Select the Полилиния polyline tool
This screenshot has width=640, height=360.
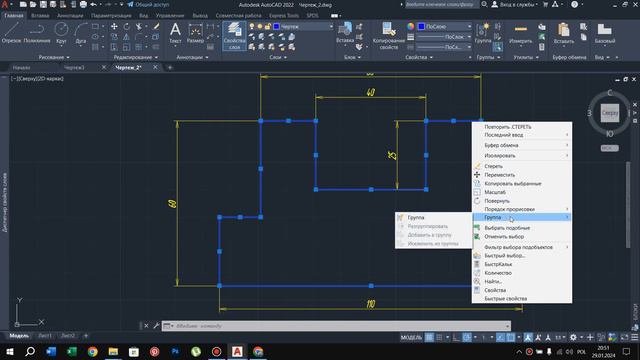pyautogui.click(x=37, y=33)
